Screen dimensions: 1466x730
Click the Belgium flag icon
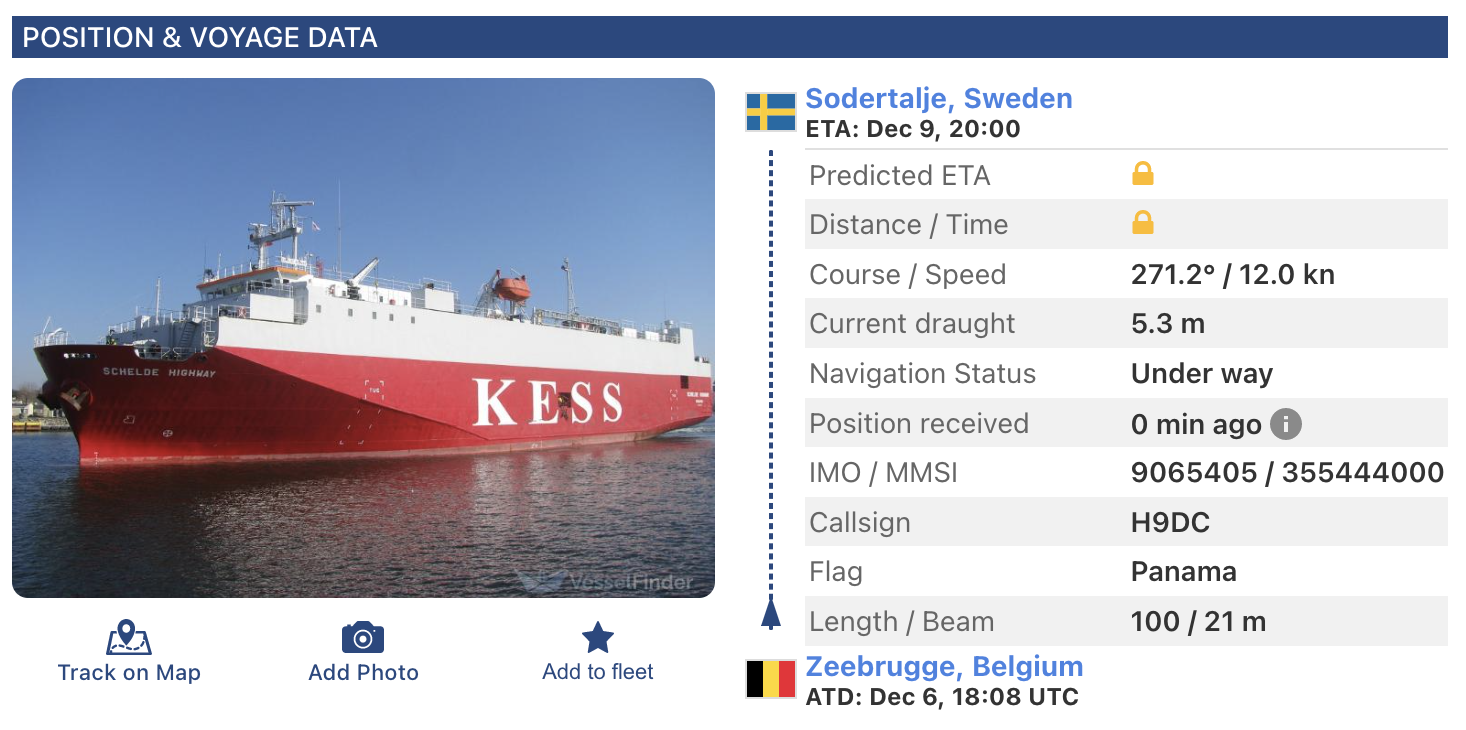click(x=771, y=680)
